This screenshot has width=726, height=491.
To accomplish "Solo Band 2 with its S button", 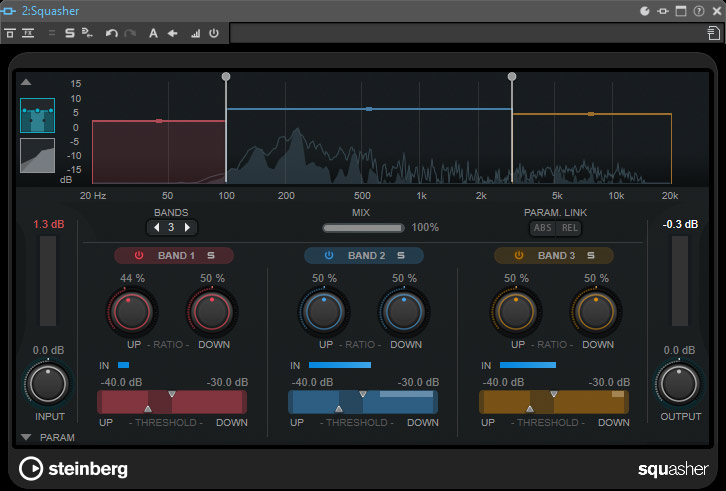I will pyautogui.click(x=400, y=255).
